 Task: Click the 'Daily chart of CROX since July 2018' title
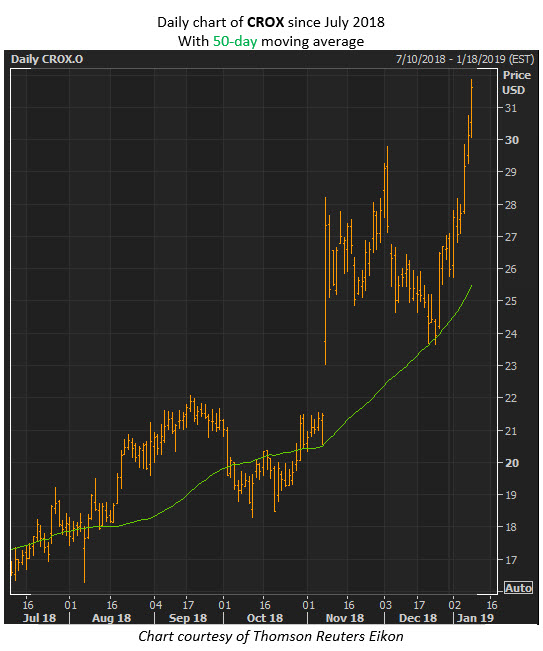coord(271,22)
